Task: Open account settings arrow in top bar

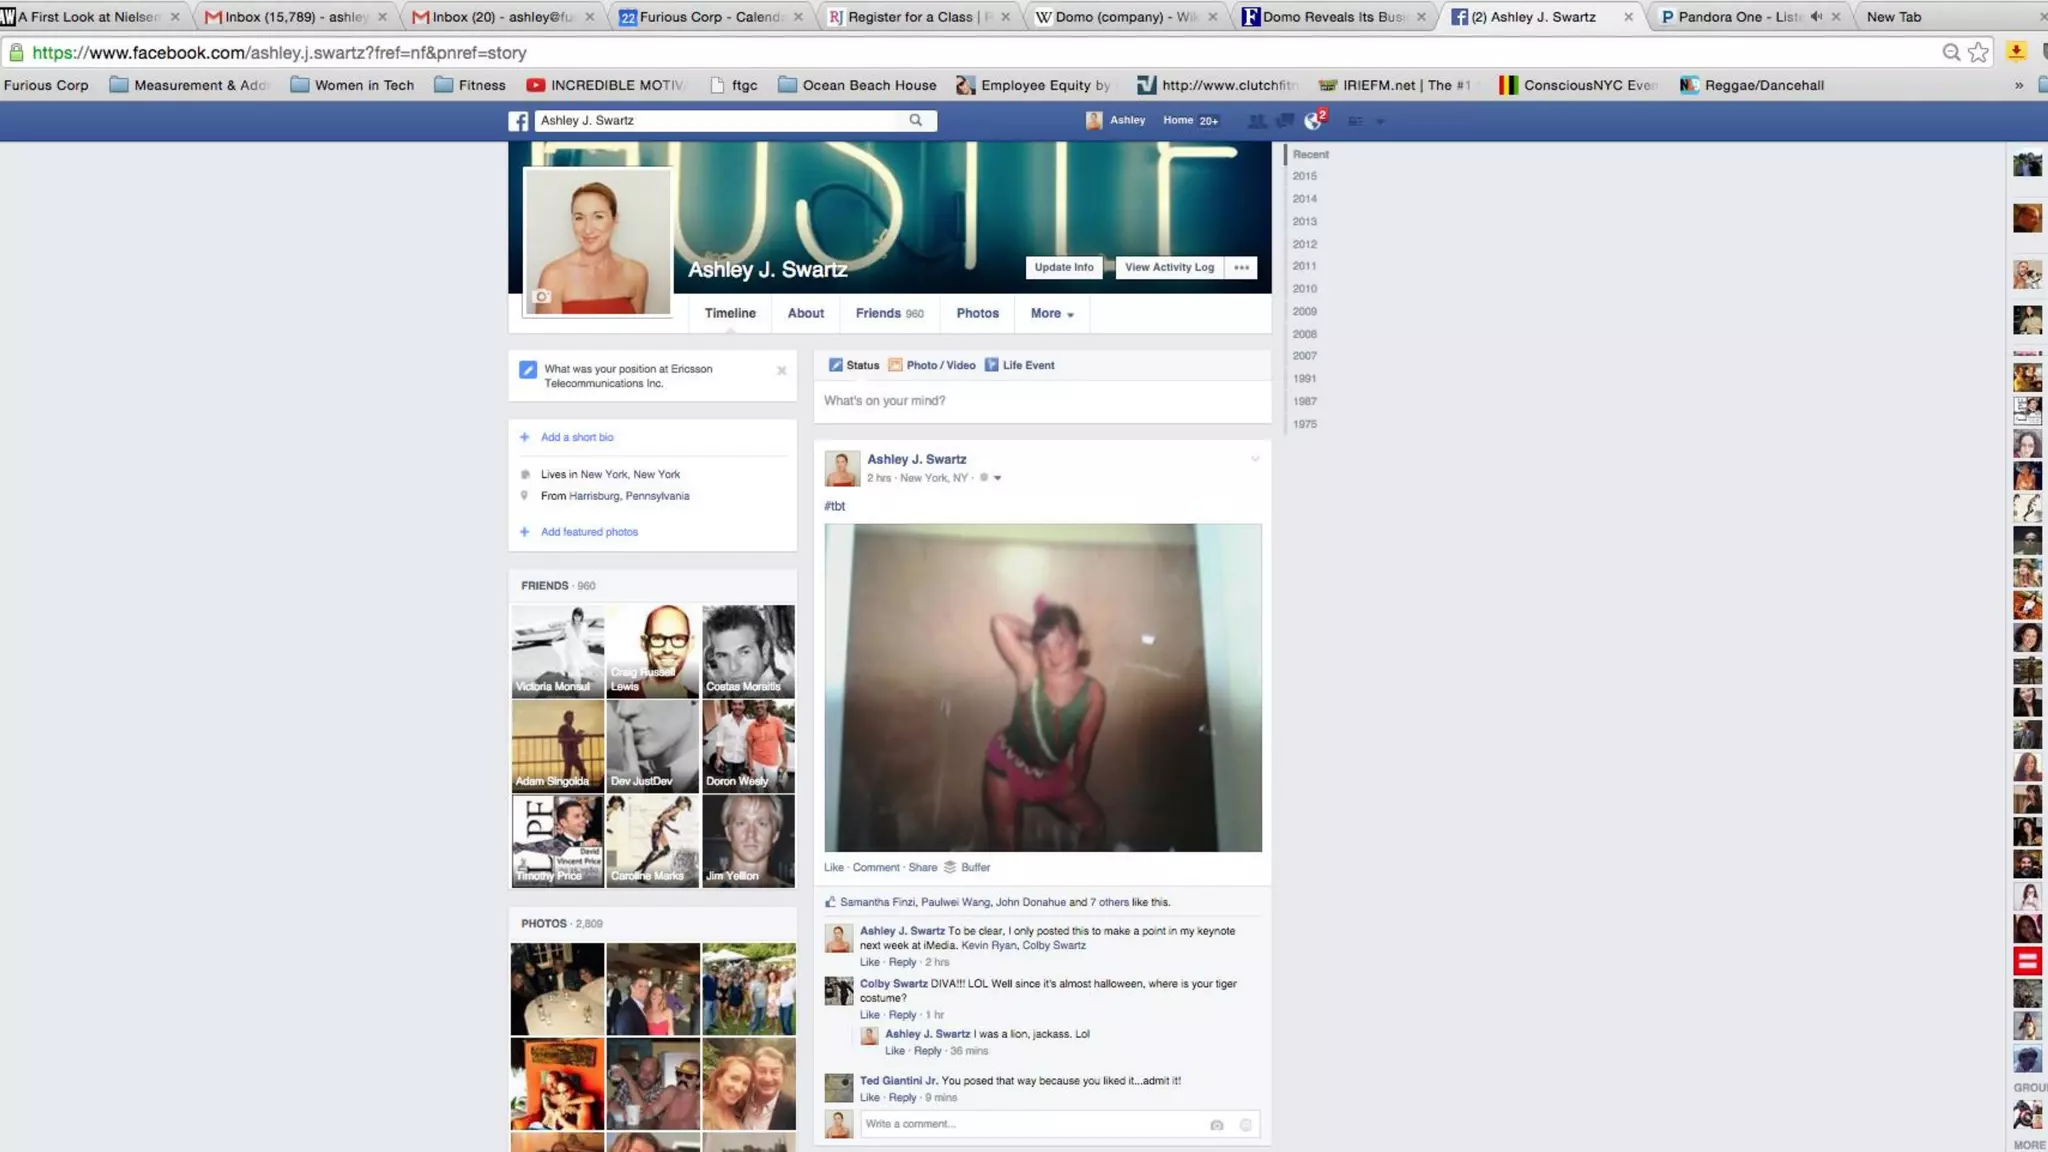Action: click(1380, 121)
